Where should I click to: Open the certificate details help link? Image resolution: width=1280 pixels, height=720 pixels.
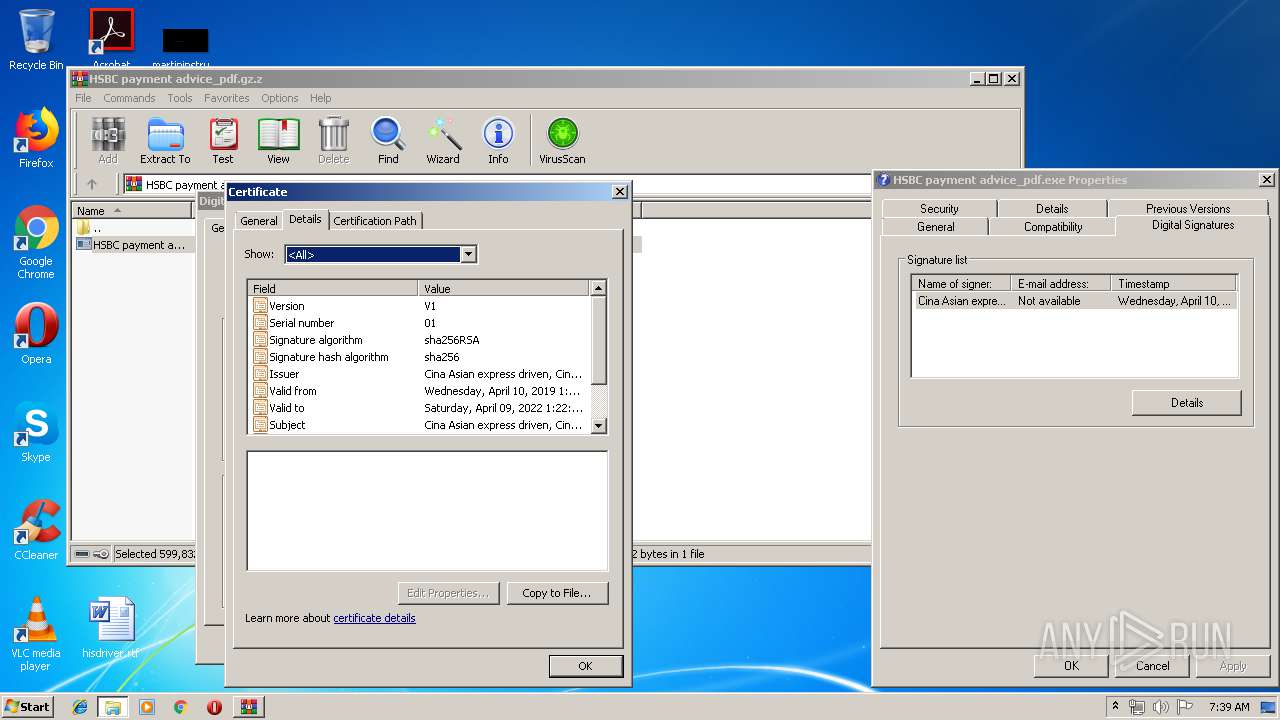(x=374, y=618)
